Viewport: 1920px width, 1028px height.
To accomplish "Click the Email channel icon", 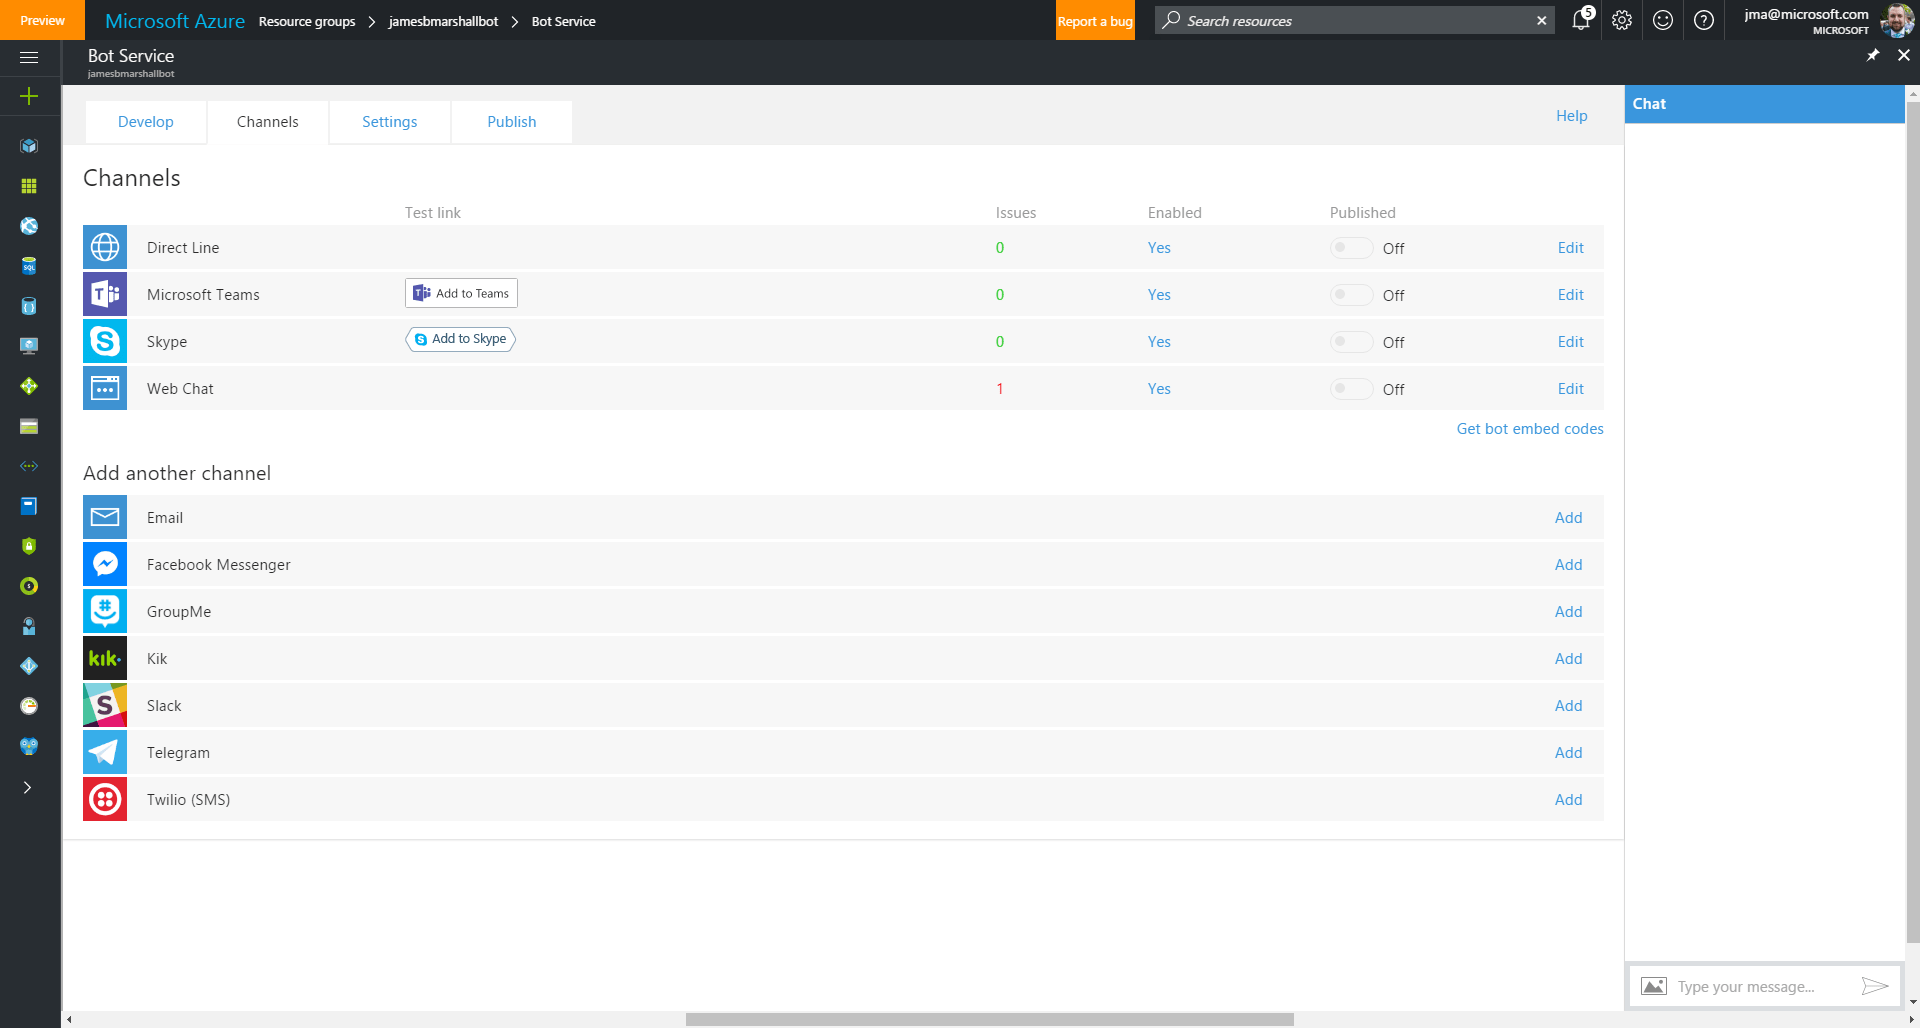I will tap(105, 517).
